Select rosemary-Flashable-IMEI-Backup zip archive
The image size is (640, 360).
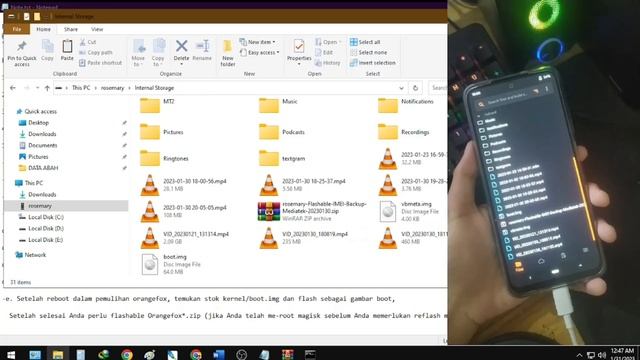tap(312, 211)
